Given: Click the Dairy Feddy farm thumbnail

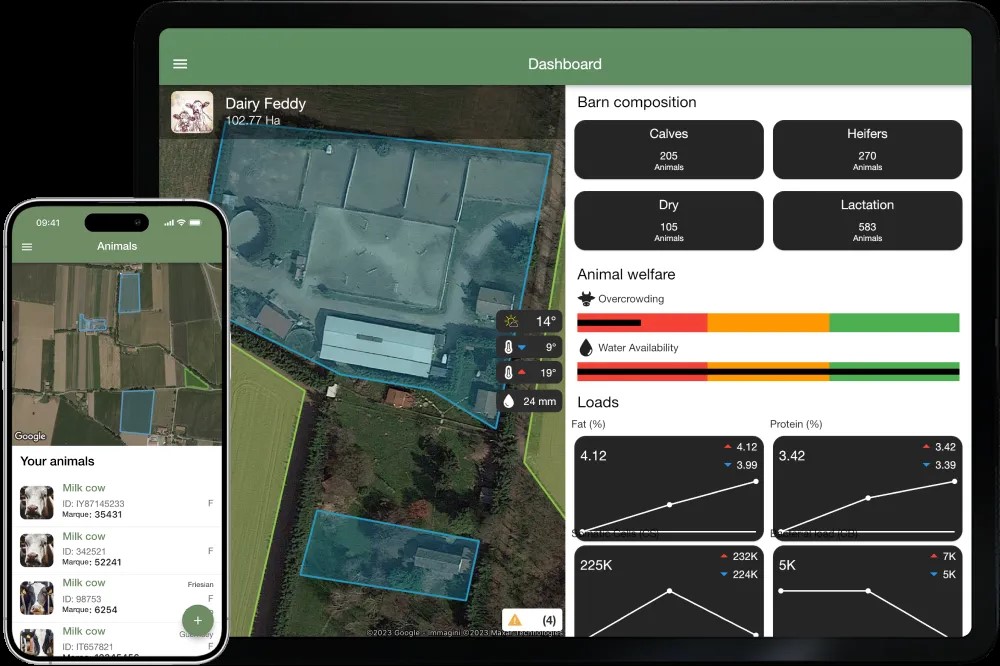Looking at the screenshot, I should [x=192, y=112].
